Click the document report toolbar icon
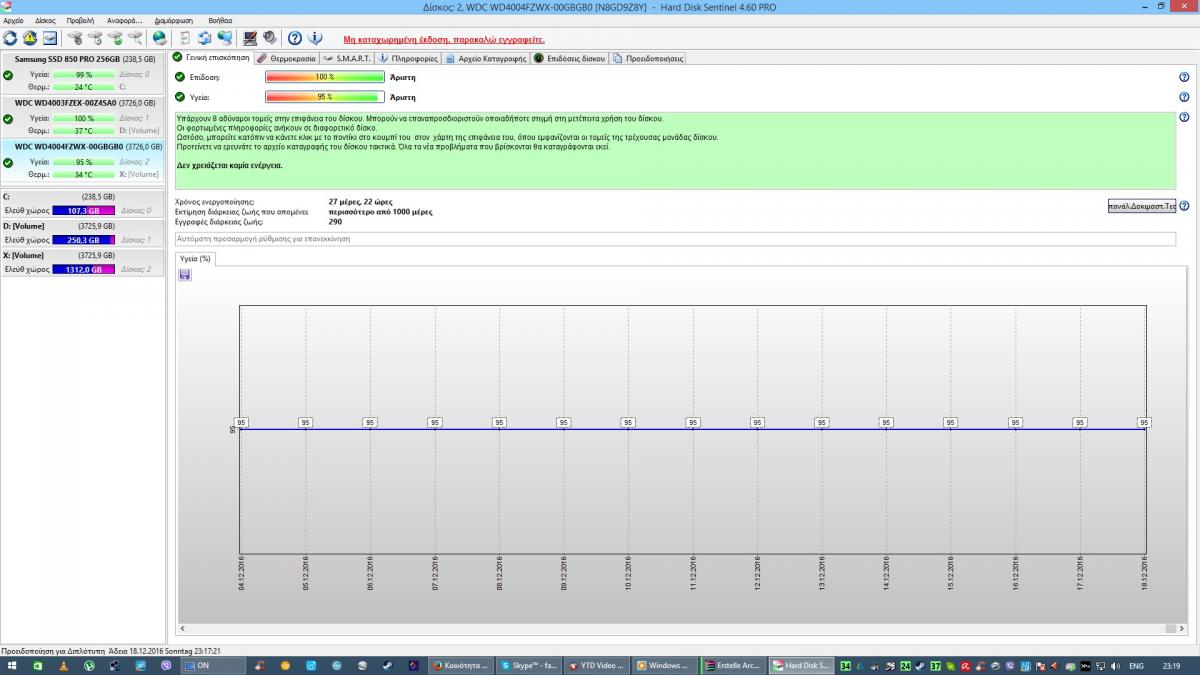 coord(185,38)
